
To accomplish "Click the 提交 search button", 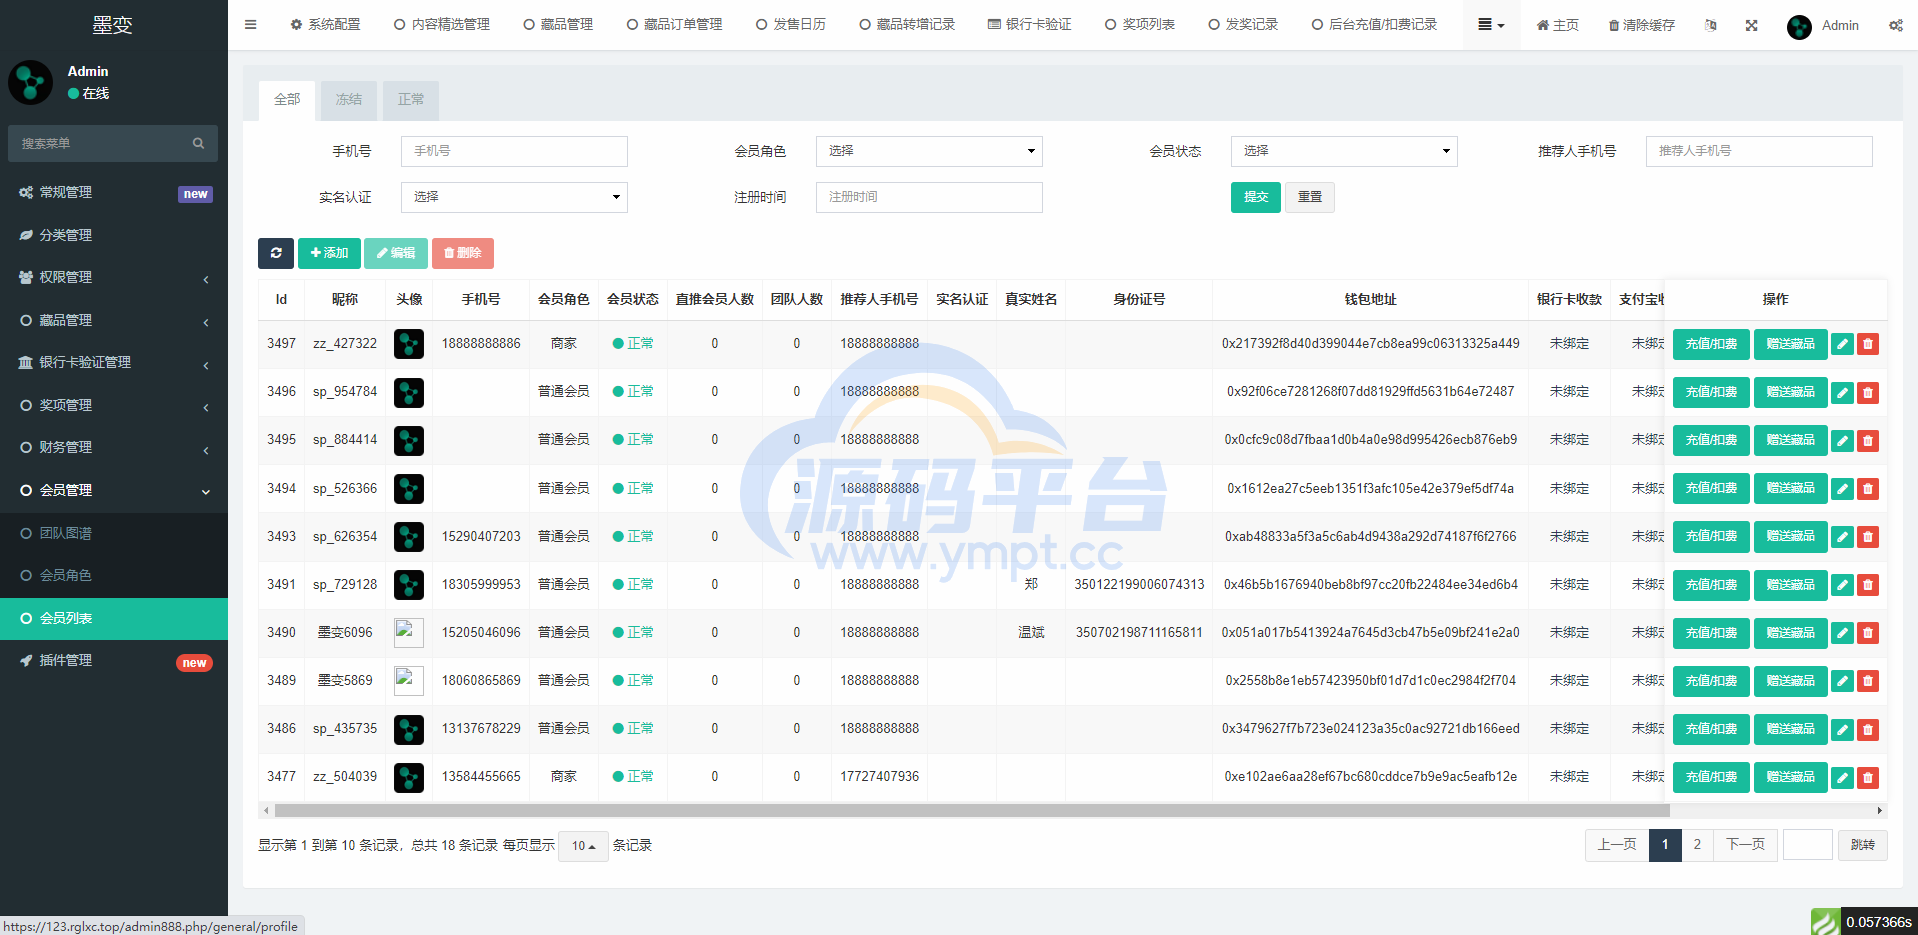I will click(1256, 197).
